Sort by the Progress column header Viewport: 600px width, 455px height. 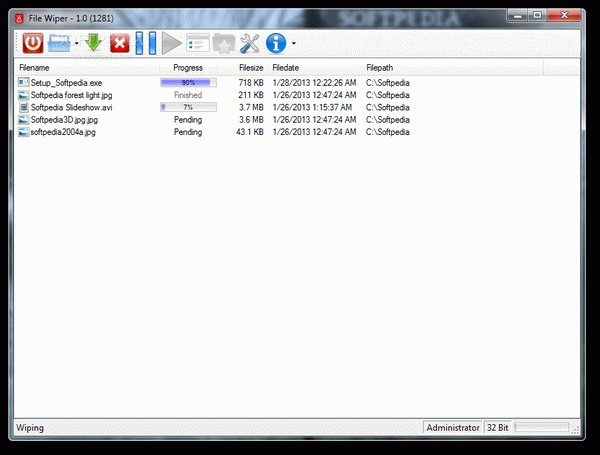coord(188,68)
